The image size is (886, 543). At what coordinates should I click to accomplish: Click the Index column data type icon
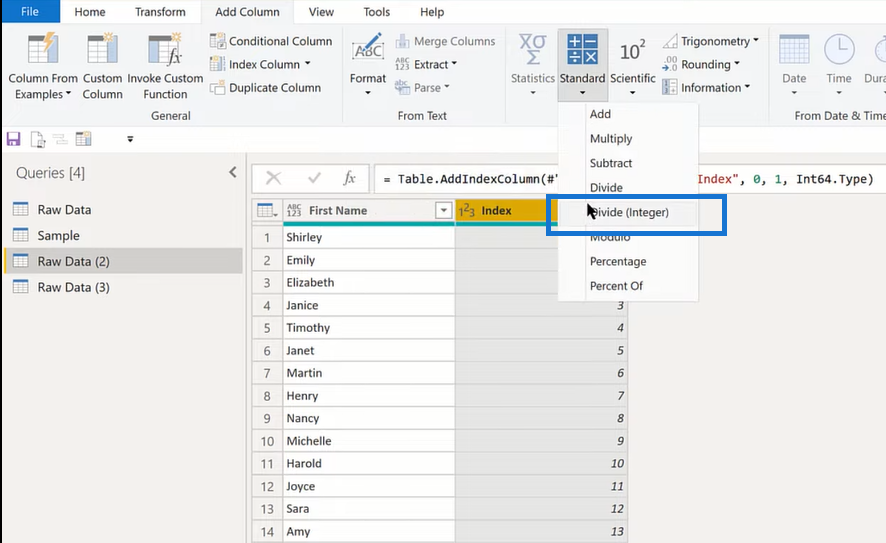(467, 211)
